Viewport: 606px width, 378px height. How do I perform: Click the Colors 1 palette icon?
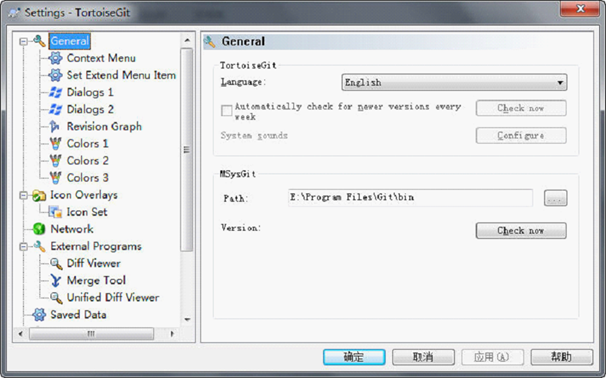tap(55, 143)
